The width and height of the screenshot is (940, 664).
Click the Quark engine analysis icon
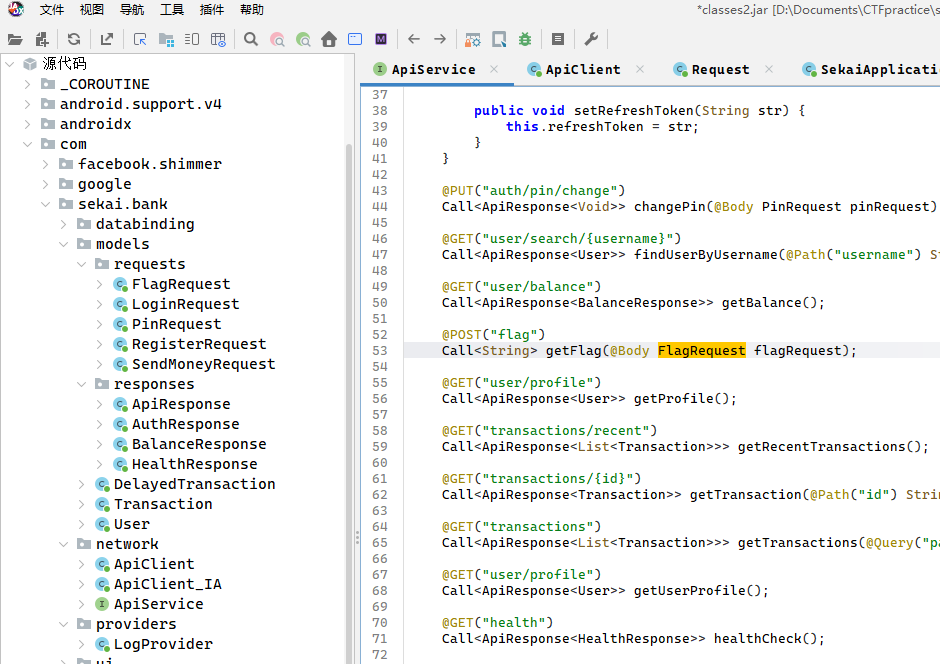click(x=499, y=40)
